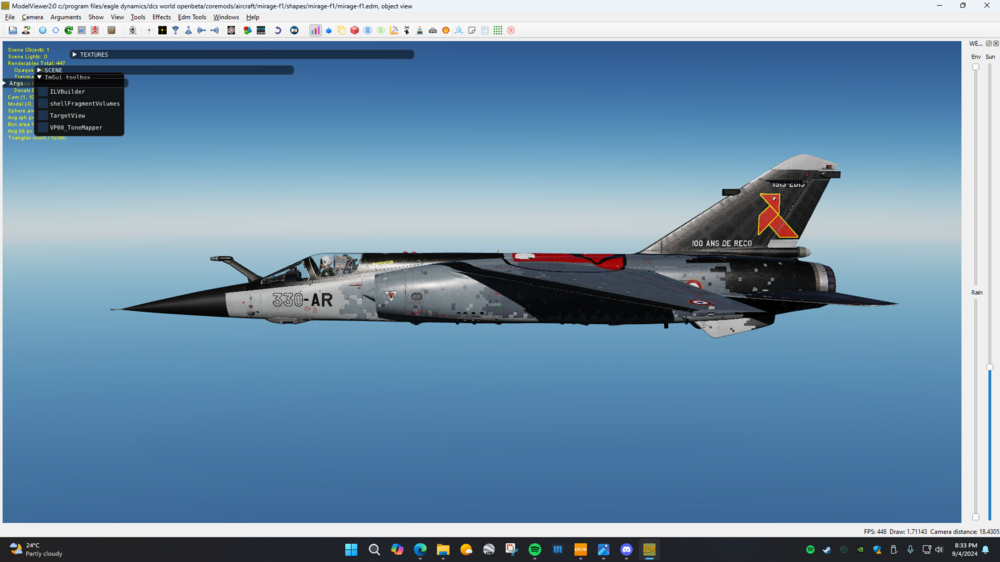1000x562 pixels.
Task: Click the RGB color cubes toolbar icon
Action: [x=247, y=30]
